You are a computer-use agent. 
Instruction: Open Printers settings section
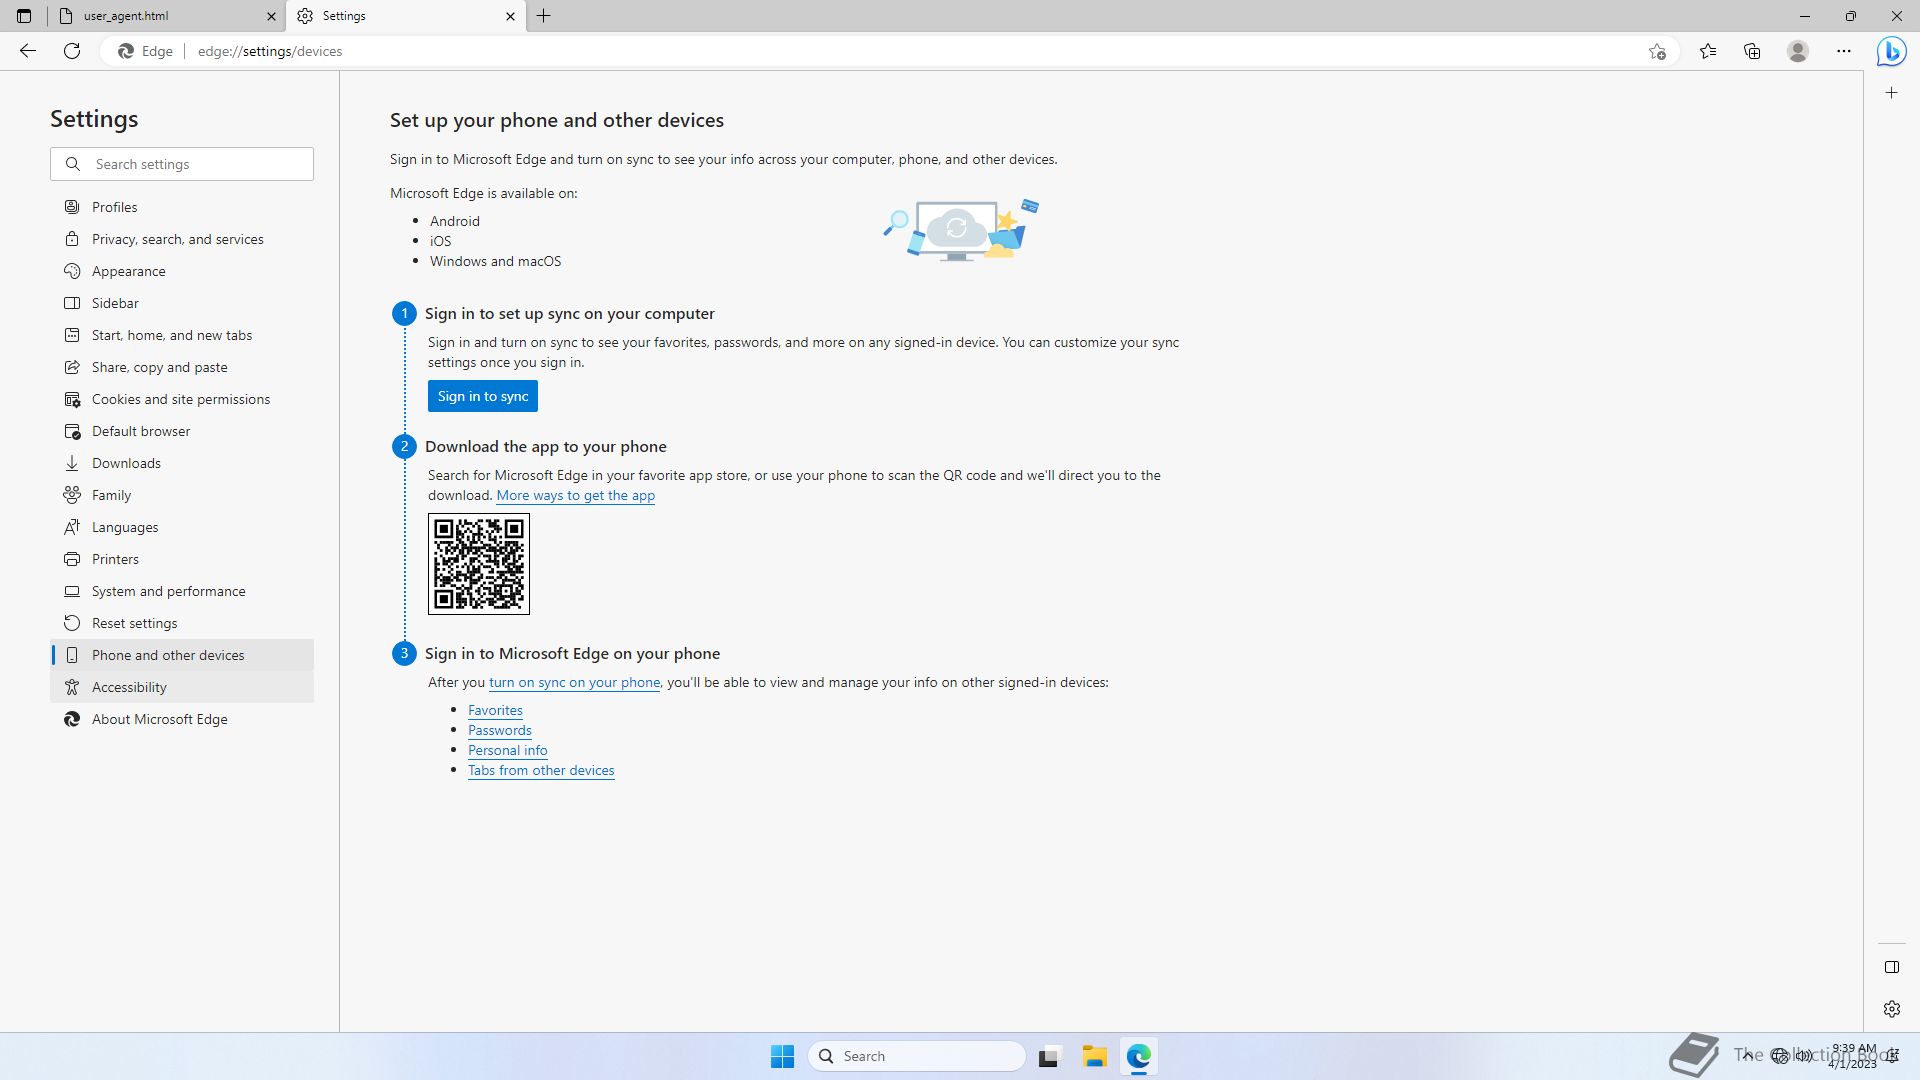182,559
